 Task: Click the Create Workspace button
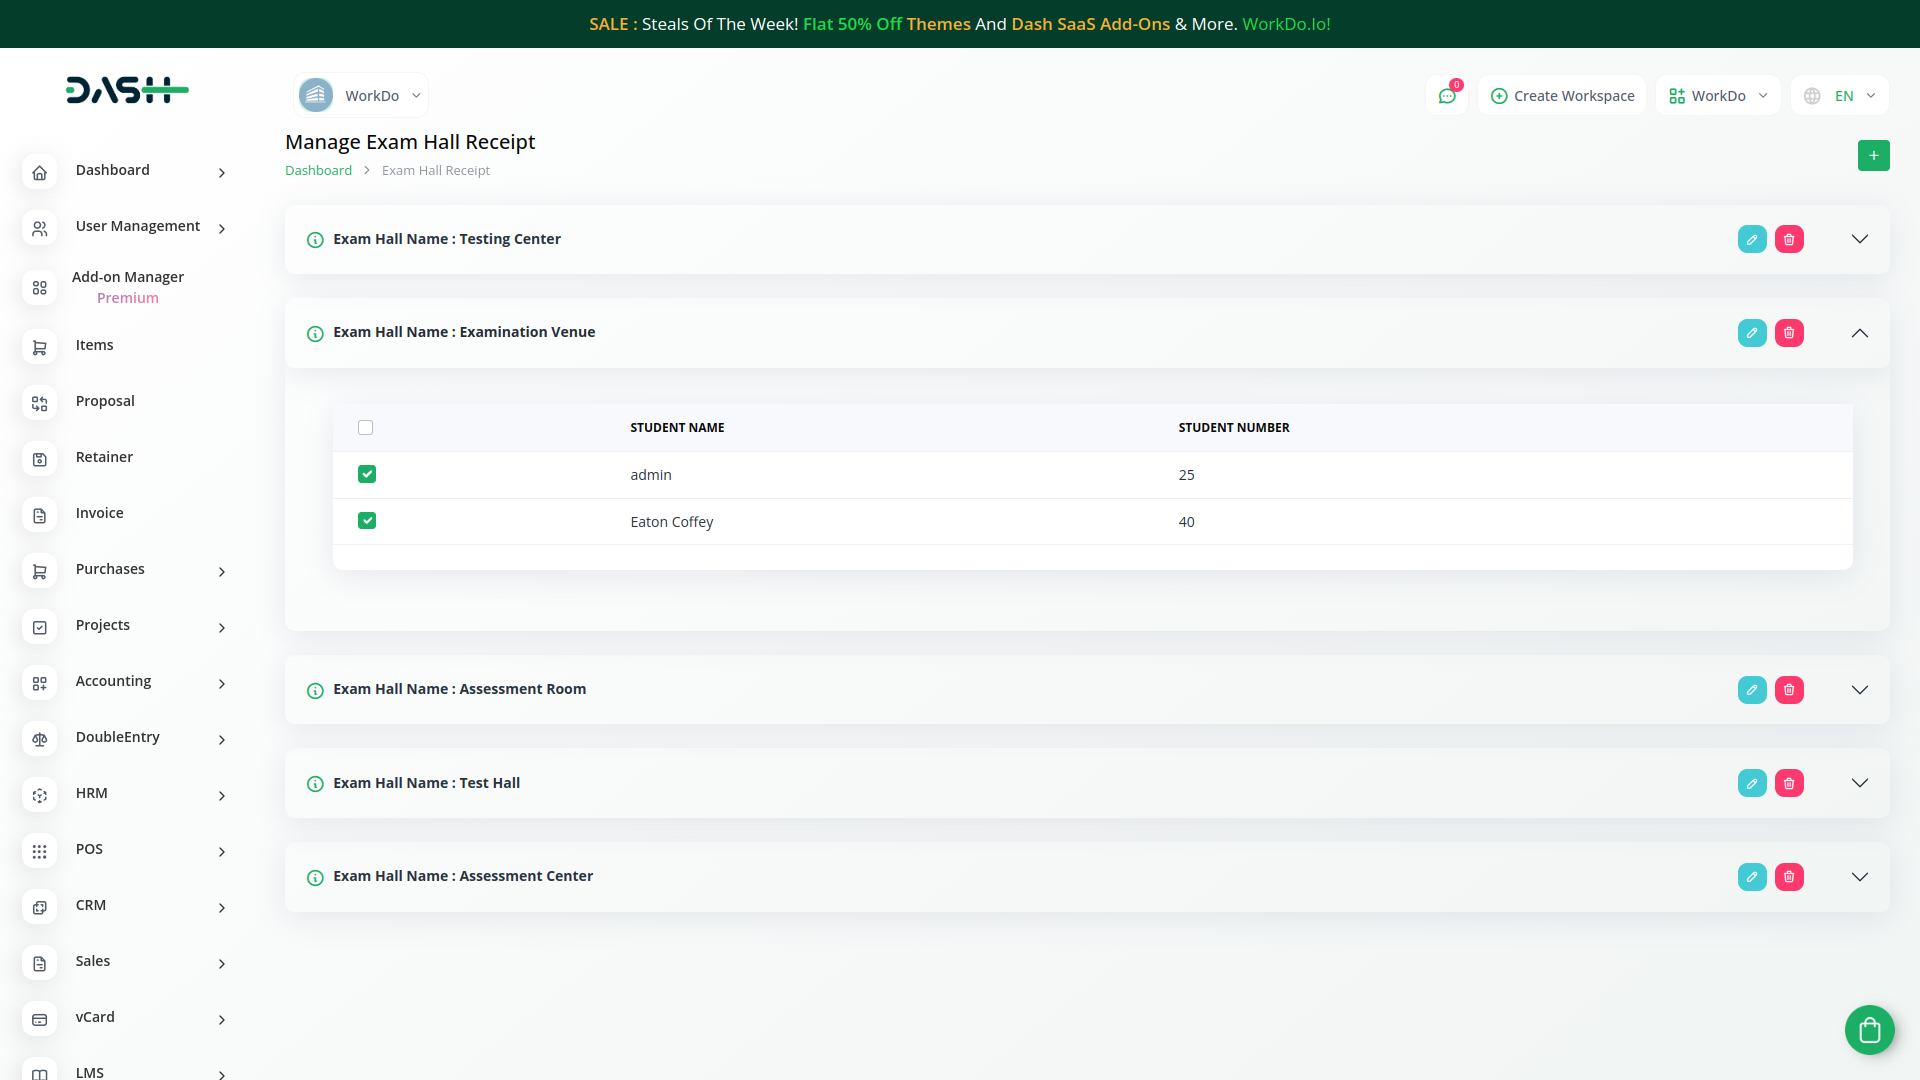(x=1562, y=96)
